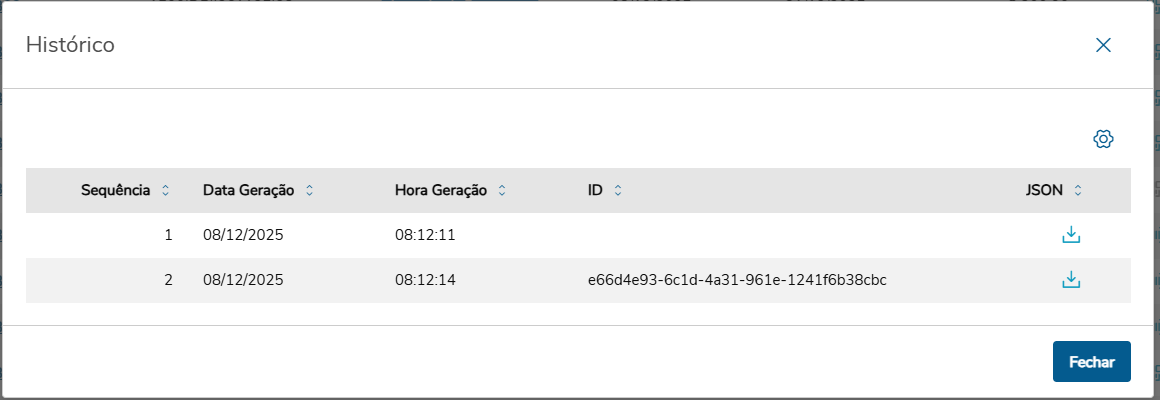
Task: Select the Data Geração column header label
Action: (x=248, y=190)
